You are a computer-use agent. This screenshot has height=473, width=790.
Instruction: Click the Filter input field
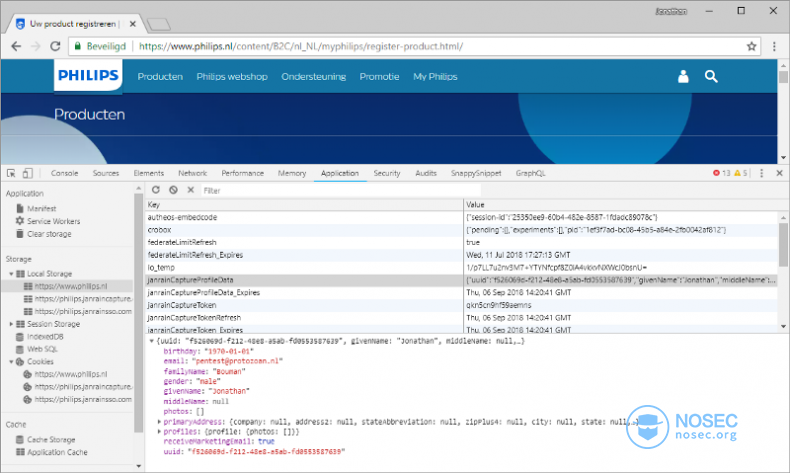(x=341, y=190)
